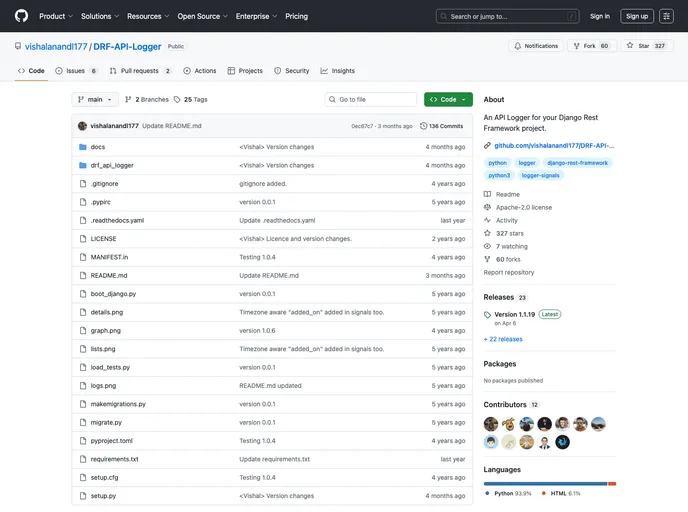Click the Star icon
The width and height of the screenshot is (688, 512).
[630, 45]
